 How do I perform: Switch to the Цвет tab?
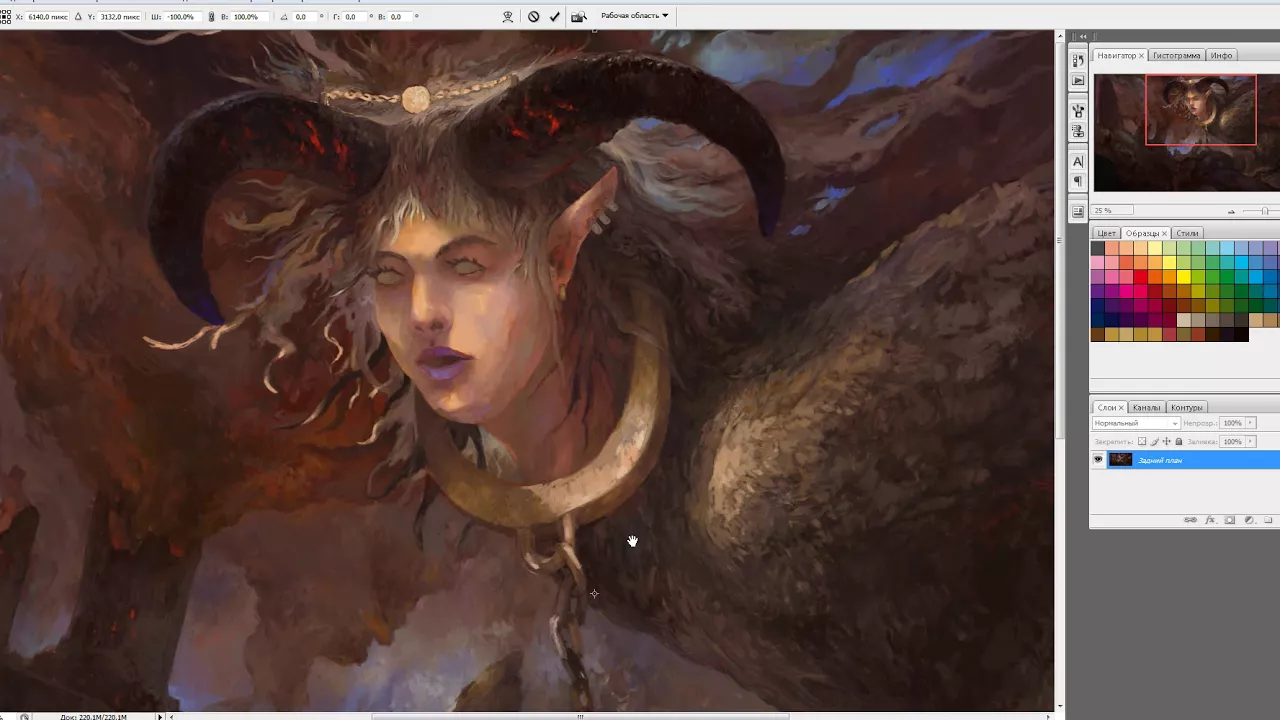tap(1106, 233)
